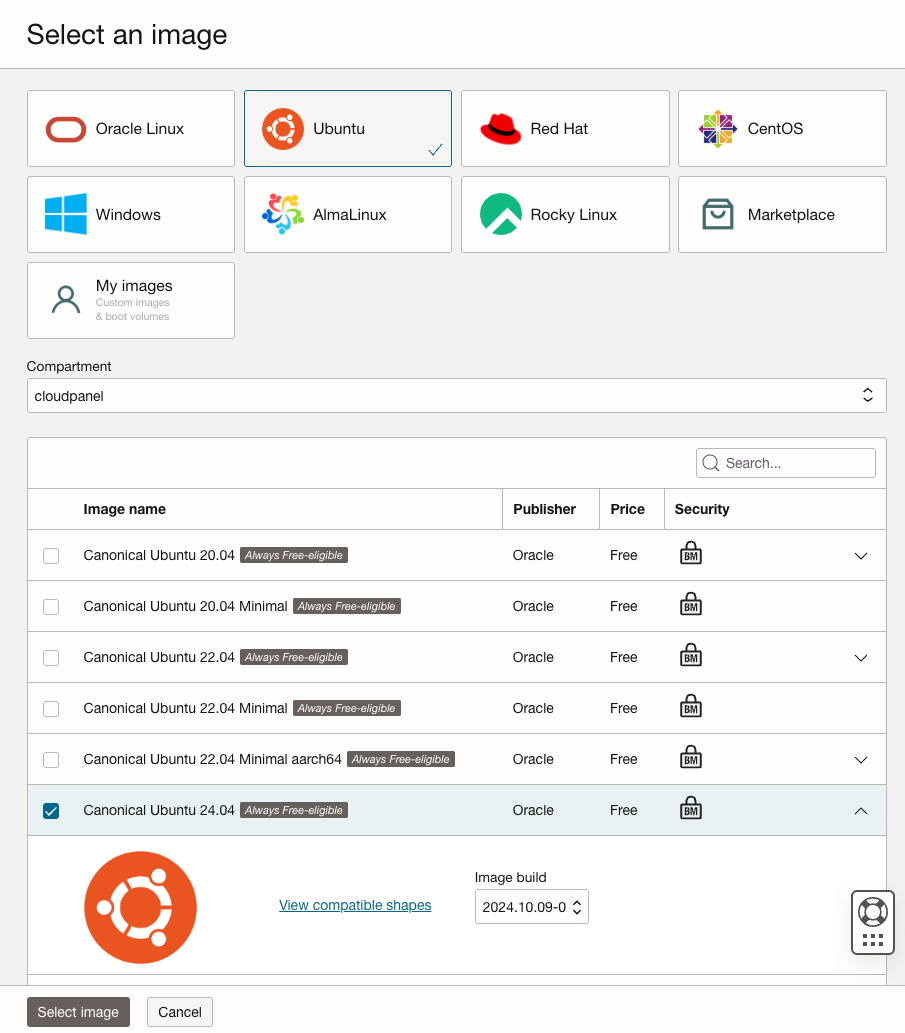Uncheck the Canonical Ubuntu 24.04 checkbox

click(x=51, y=811)
